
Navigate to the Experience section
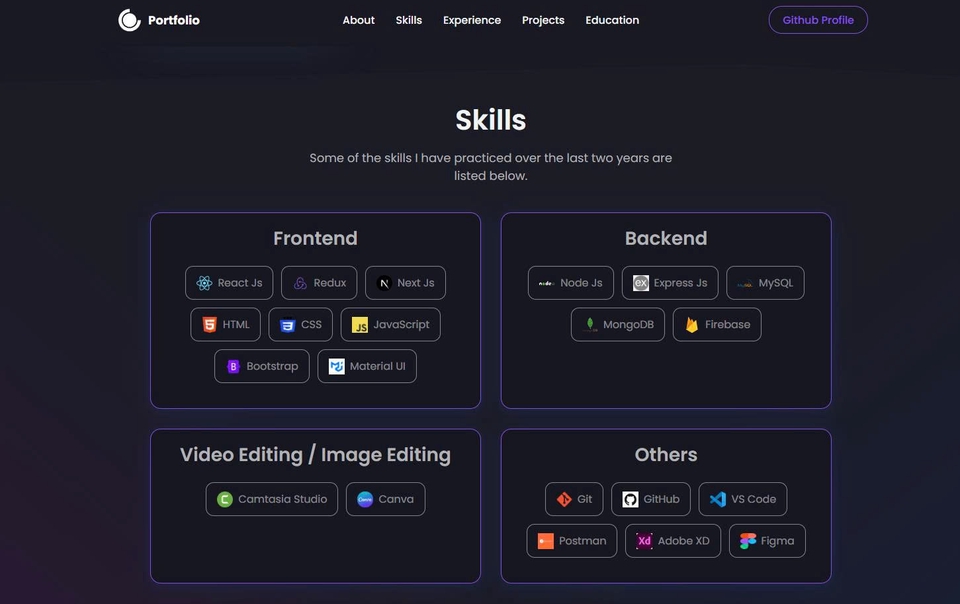[472, 20]
